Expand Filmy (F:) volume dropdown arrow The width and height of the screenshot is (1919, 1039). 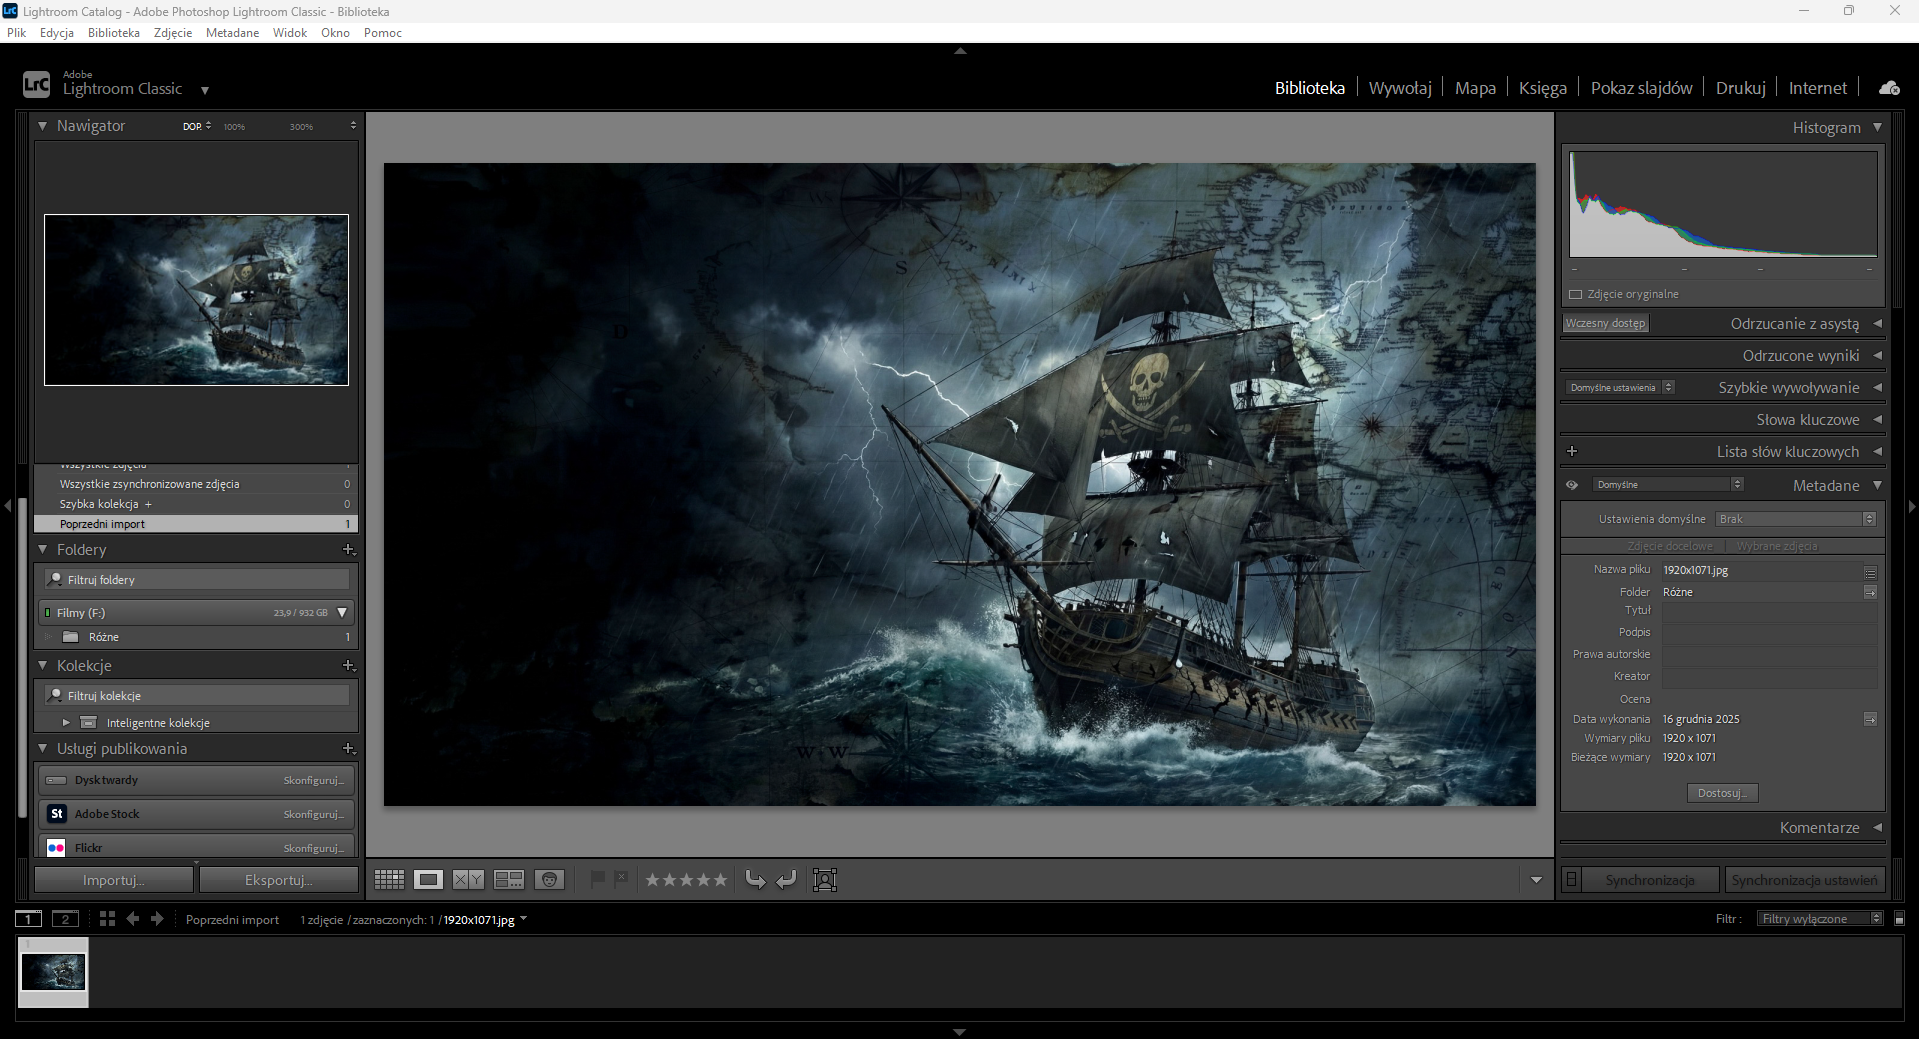[x=342, y=613]
